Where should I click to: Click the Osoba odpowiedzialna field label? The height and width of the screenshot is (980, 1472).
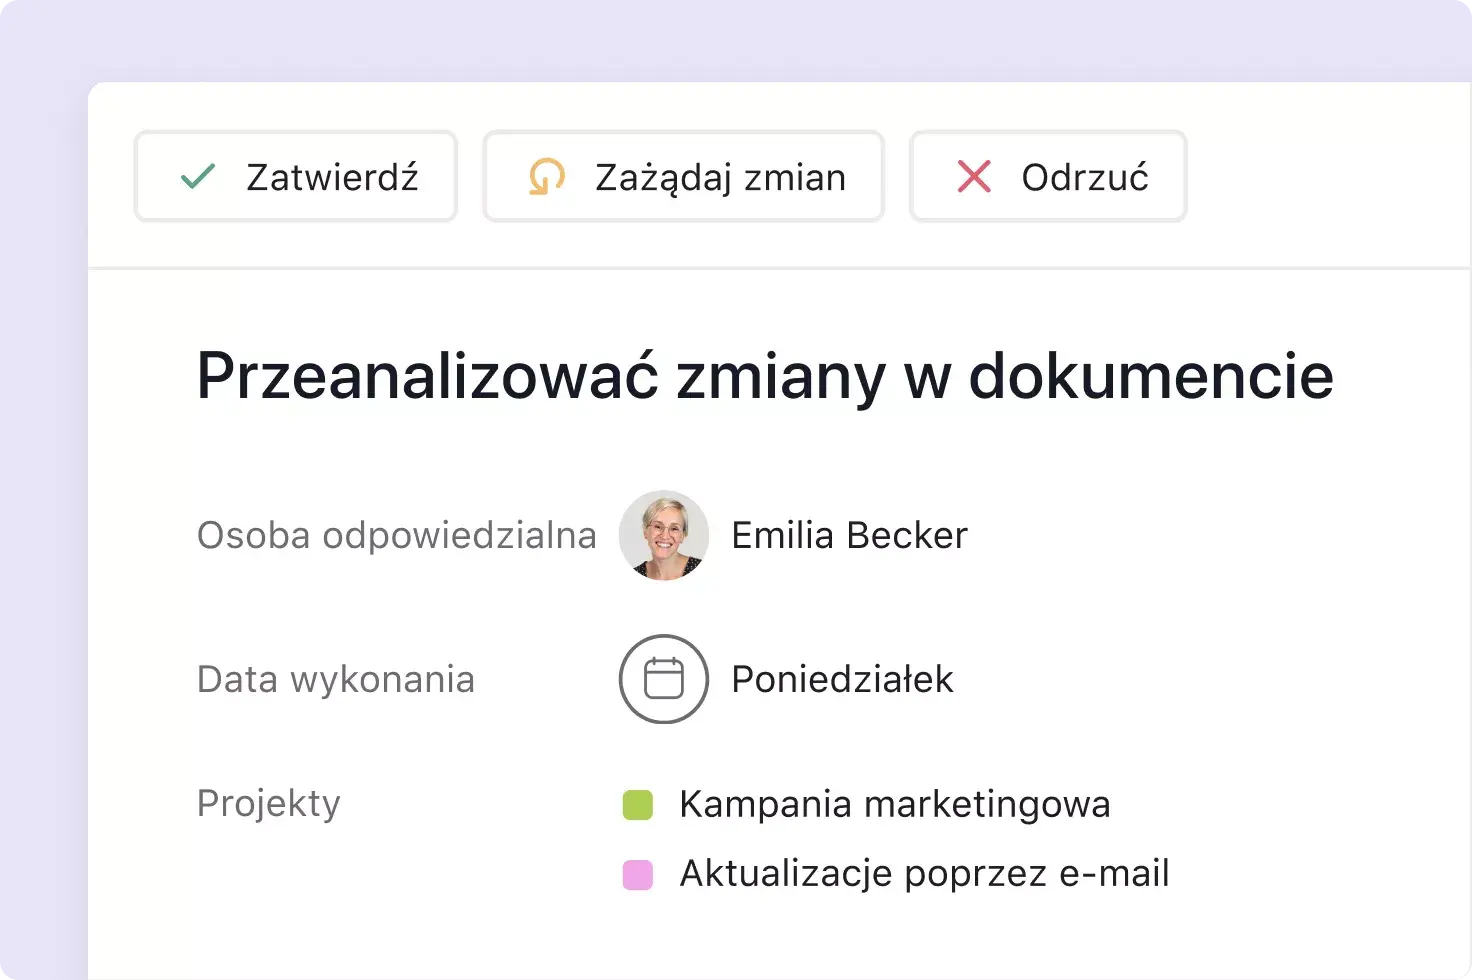point(396,535)
